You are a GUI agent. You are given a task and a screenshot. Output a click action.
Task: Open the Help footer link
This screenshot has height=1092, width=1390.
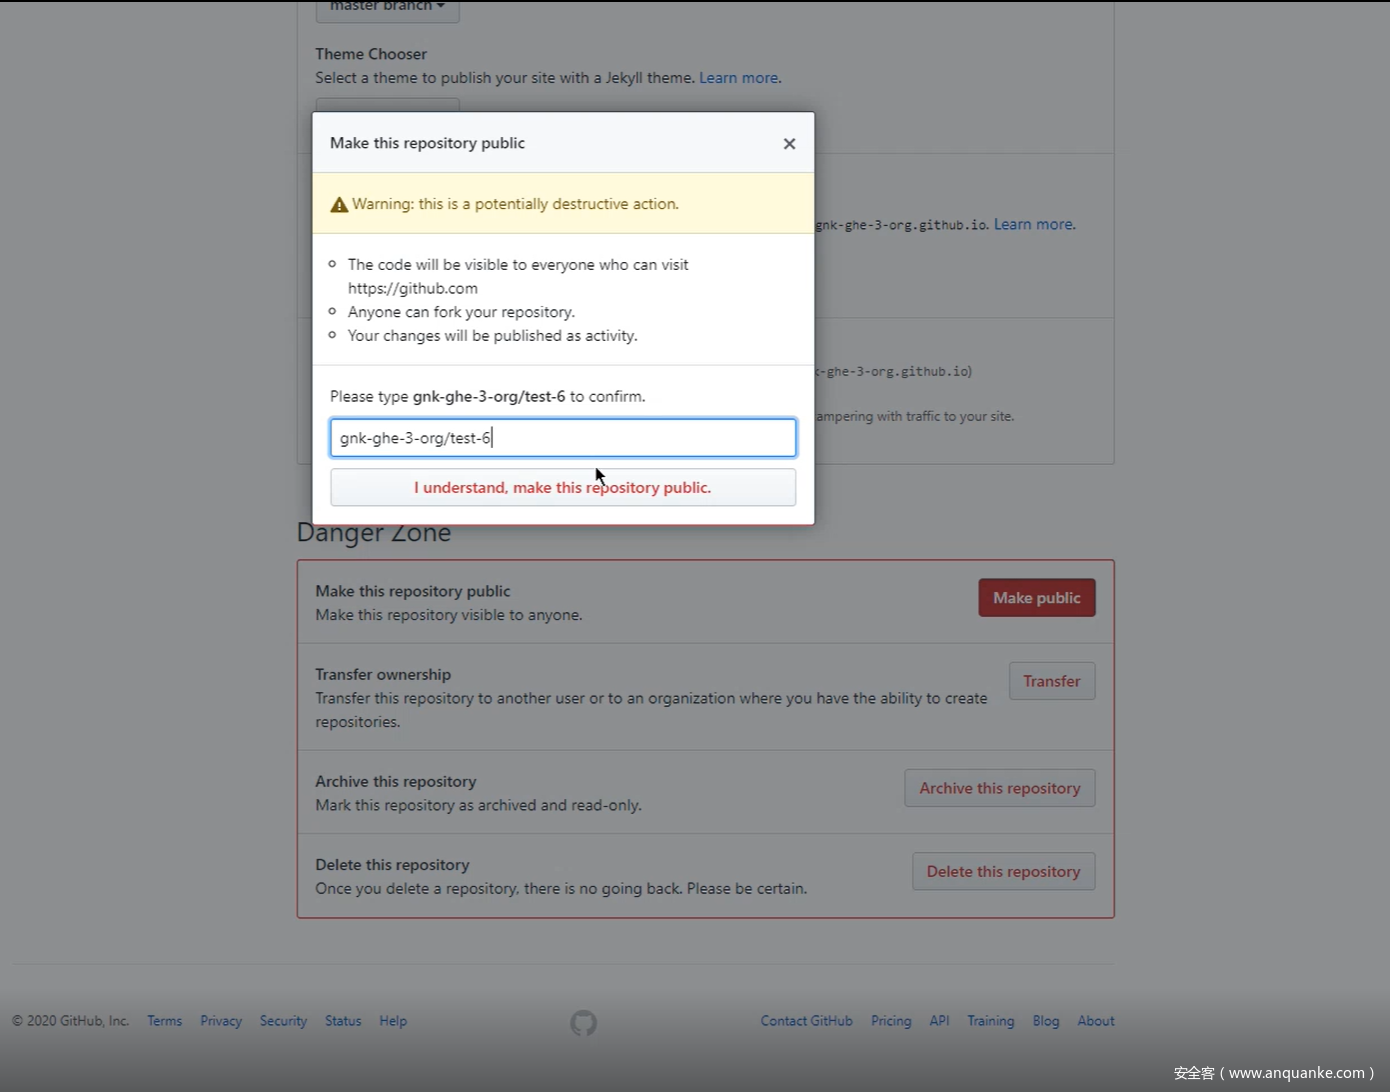(393, 1021)
